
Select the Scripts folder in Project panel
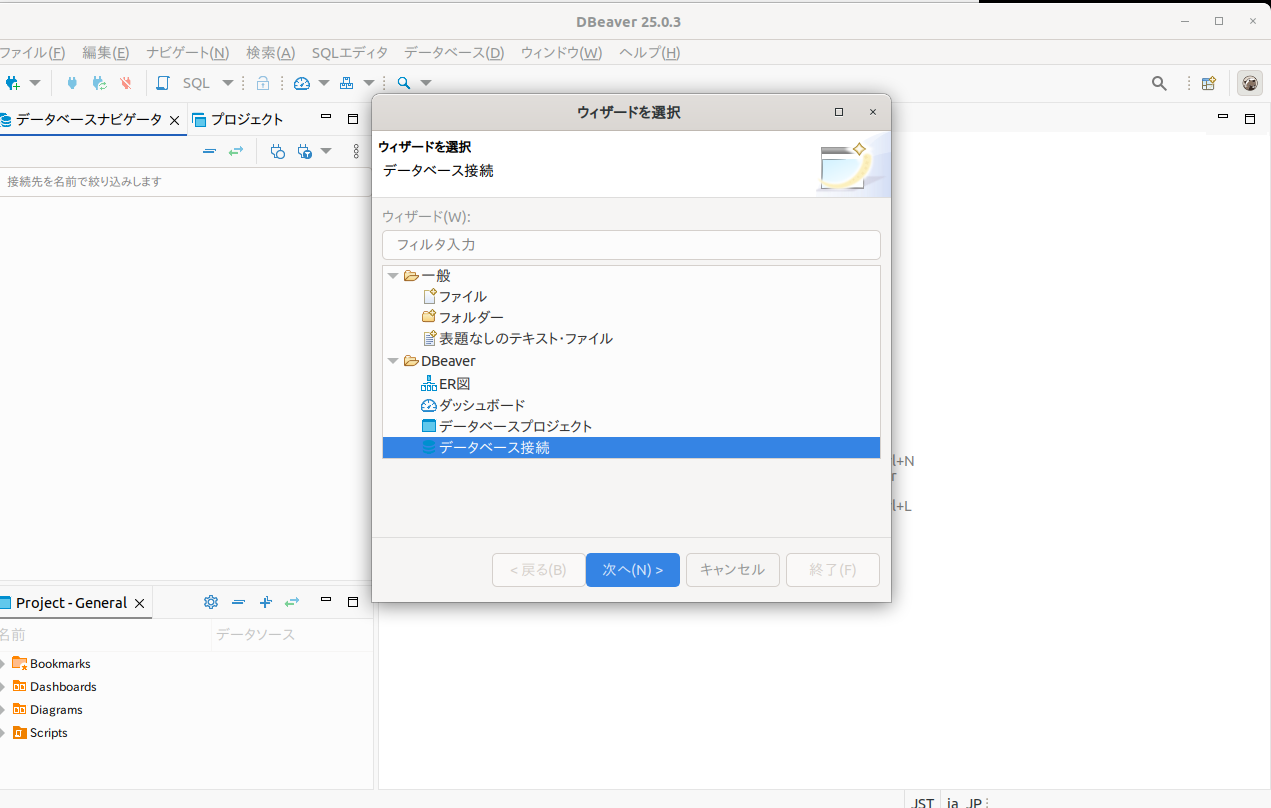click(x=48, y=733)
